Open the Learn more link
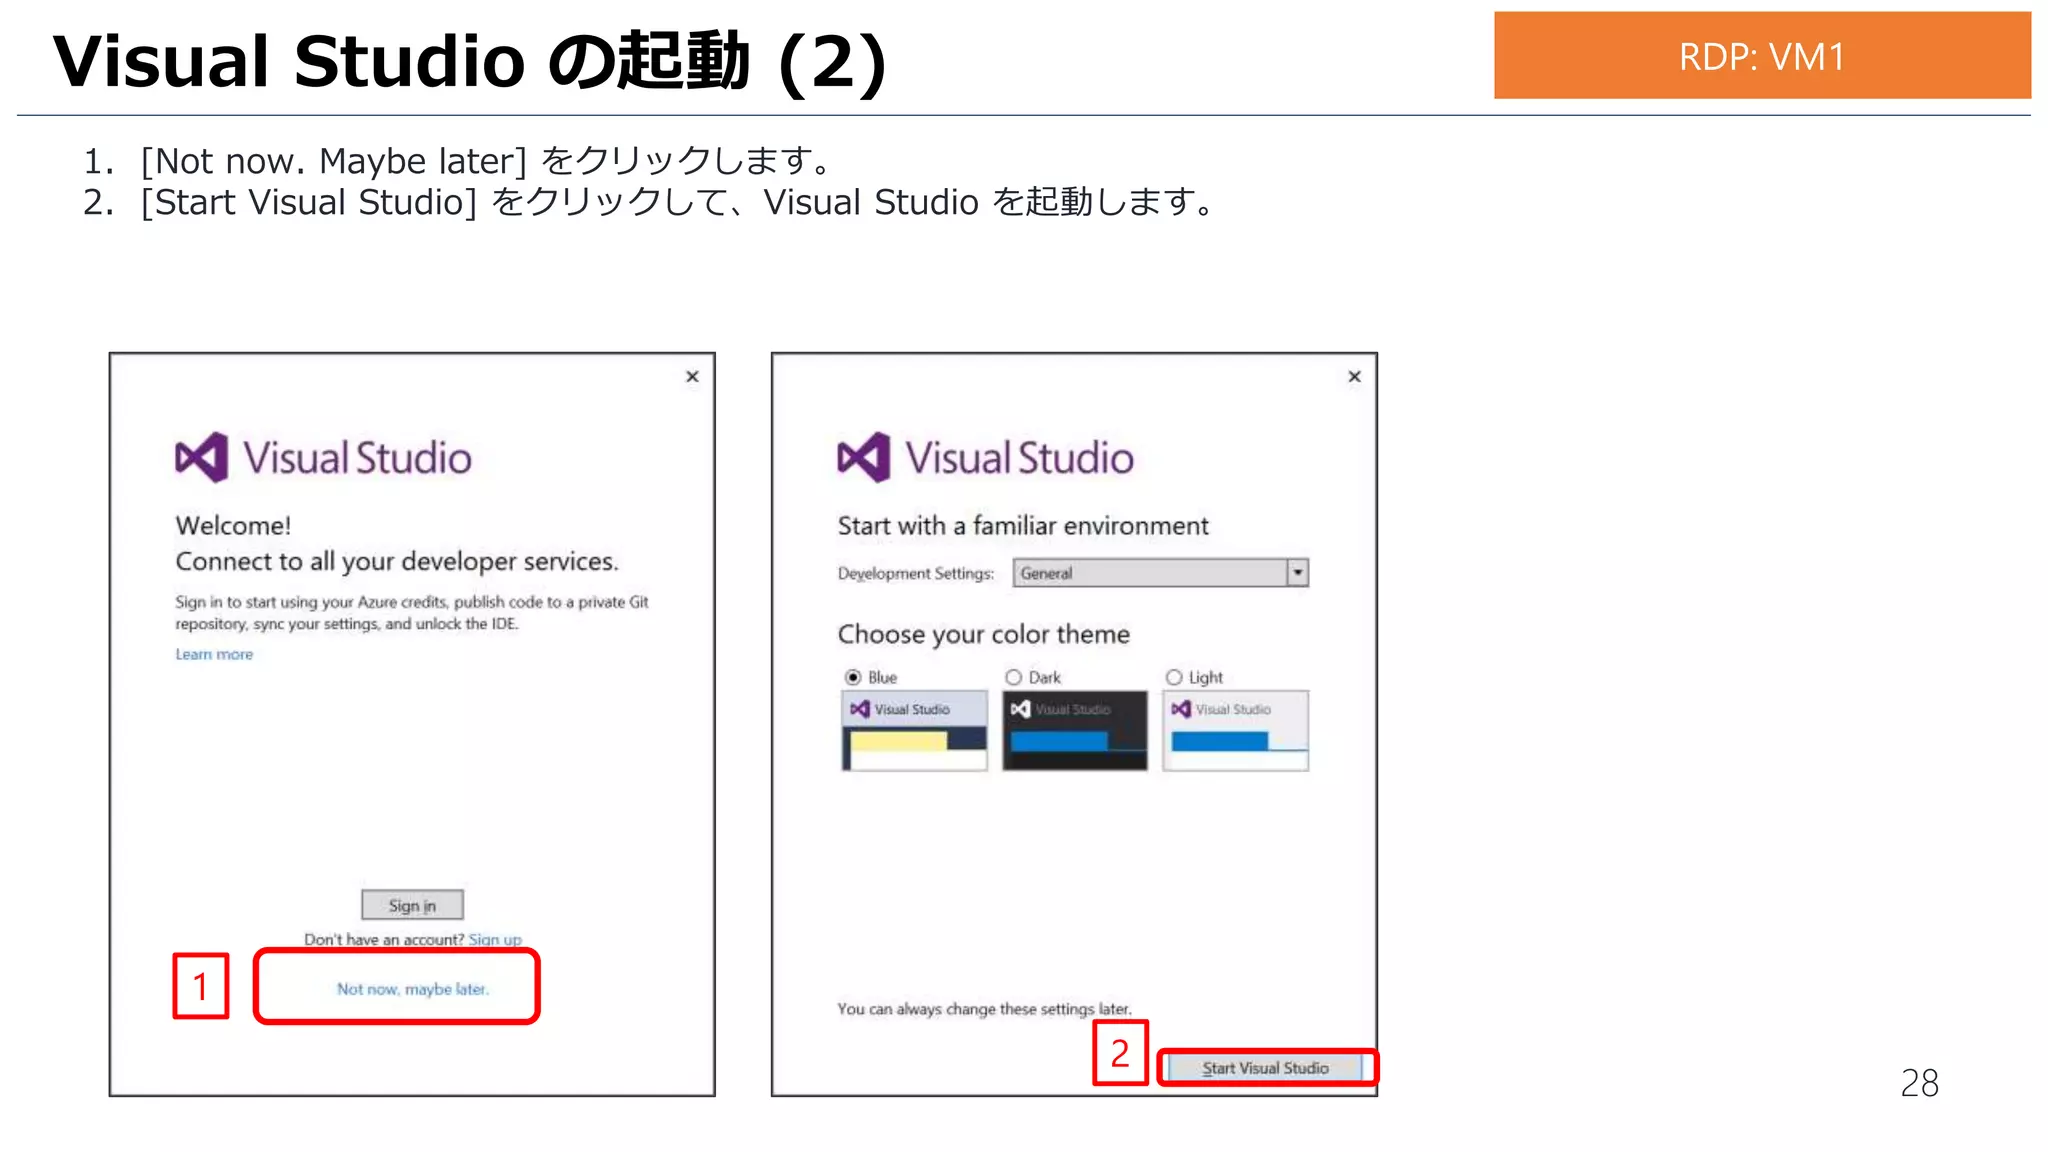 [x=214, y=654]
